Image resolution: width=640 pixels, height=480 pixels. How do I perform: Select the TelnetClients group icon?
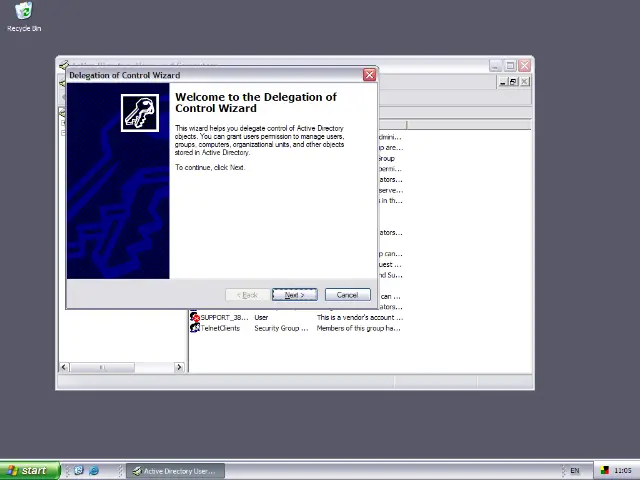pyautogui.click(x=194, y=328)
